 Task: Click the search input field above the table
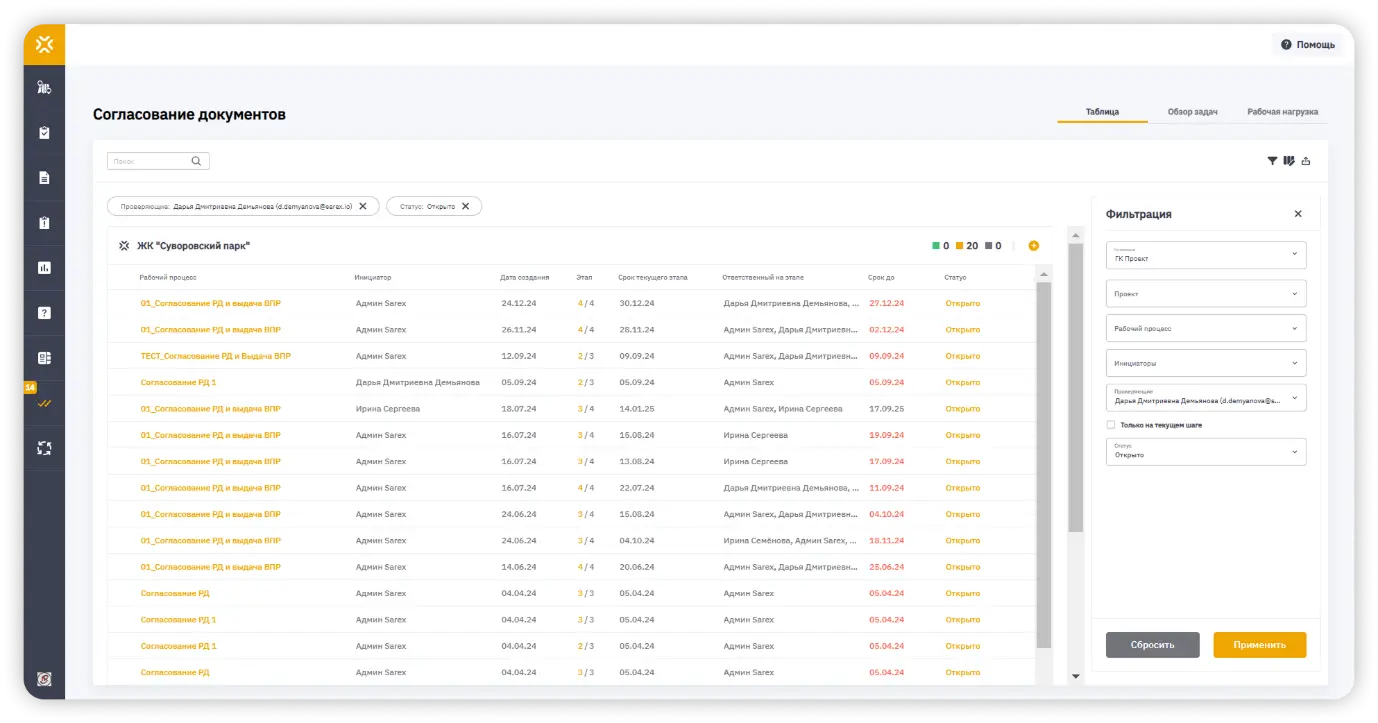150,161
